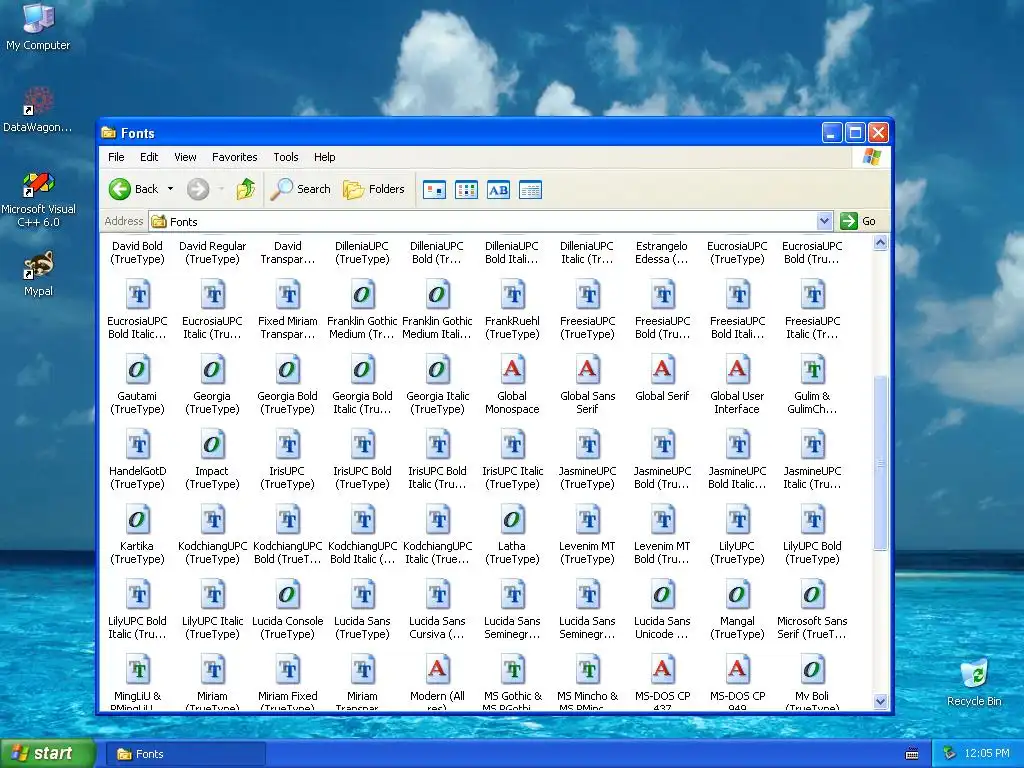Select Fixed Miriam Transparent font icon
1024x768 pixels.
pos(287,295)
